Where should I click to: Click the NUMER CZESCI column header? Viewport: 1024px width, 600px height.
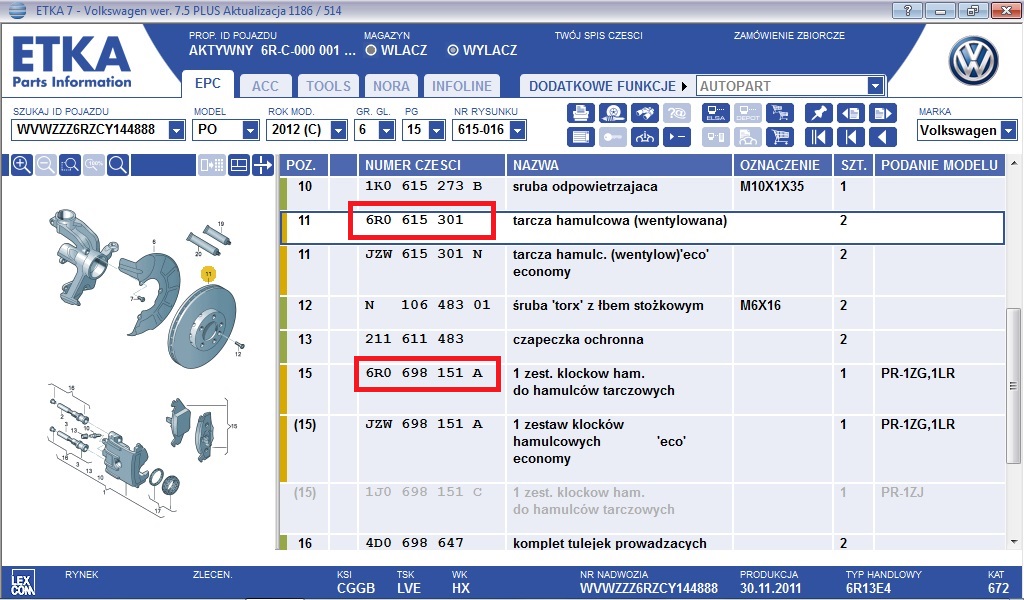pyautogui.click(x=432, y=165)
